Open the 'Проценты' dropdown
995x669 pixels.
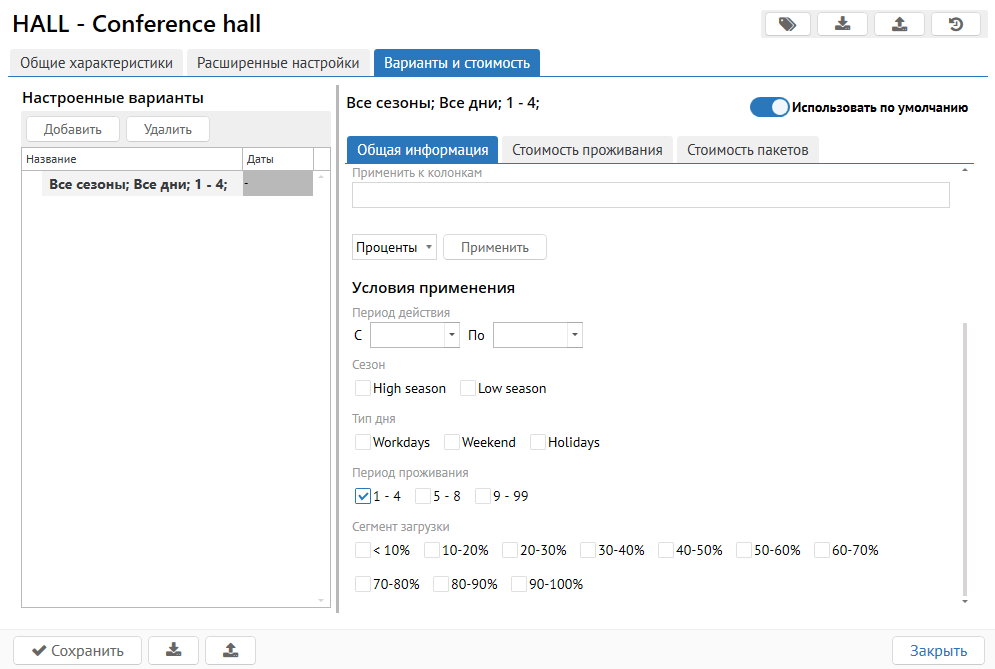point(394,247)
